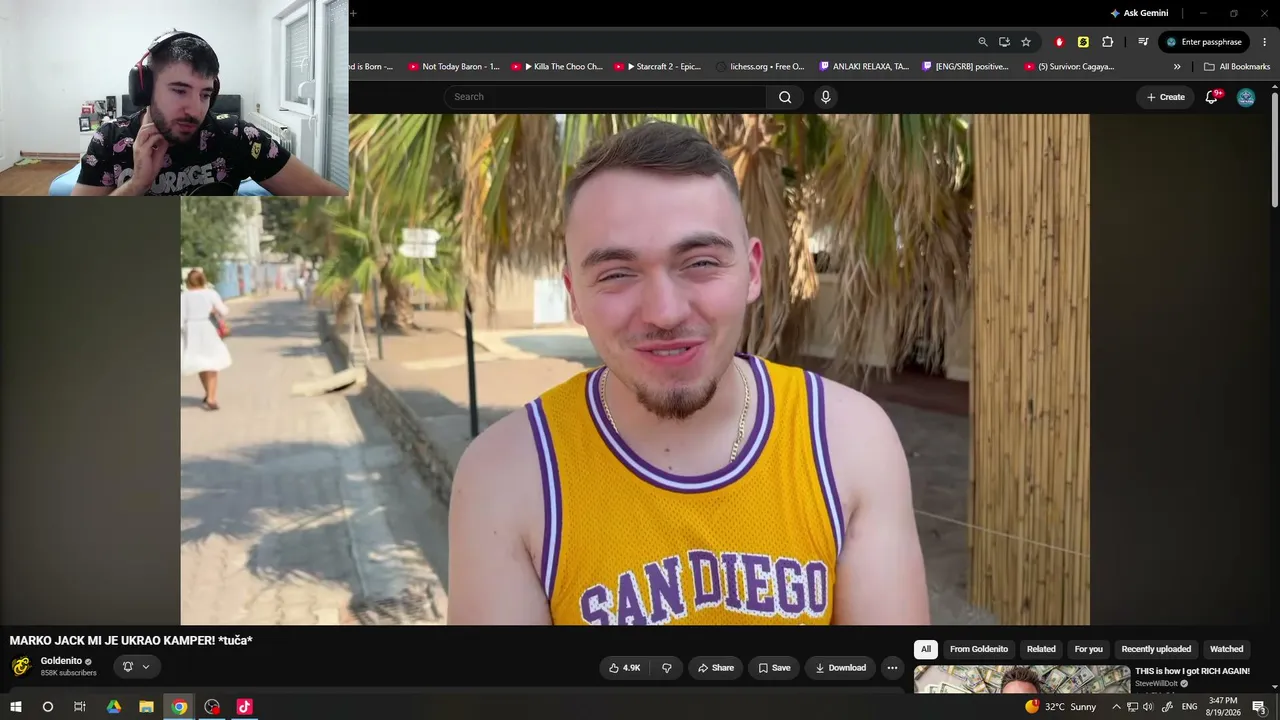
Task: Open the 'Starcraft 2 - Epic...' bookmark
Action: coord(658,67)
